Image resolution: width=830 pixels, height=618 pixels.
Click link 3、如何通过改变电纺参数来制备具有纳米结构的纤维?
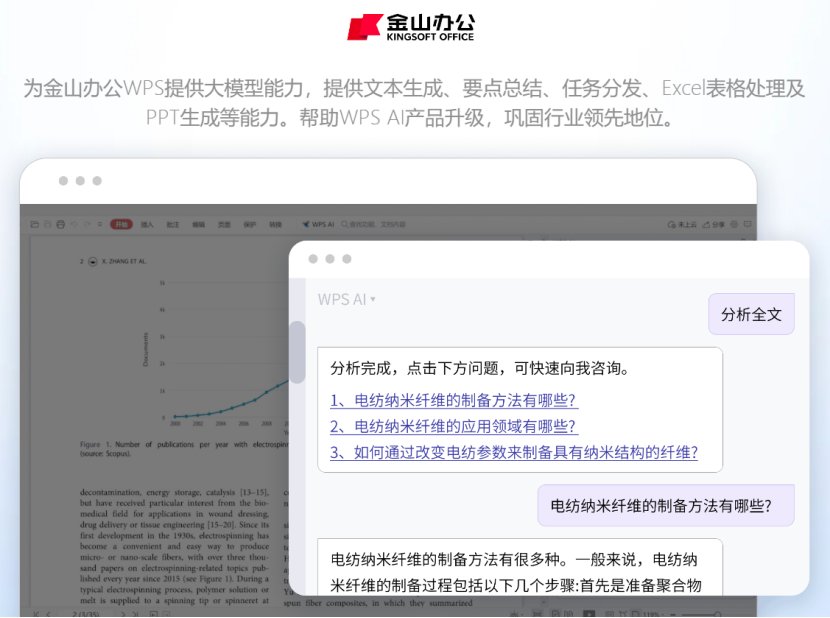tap(514, 452)
